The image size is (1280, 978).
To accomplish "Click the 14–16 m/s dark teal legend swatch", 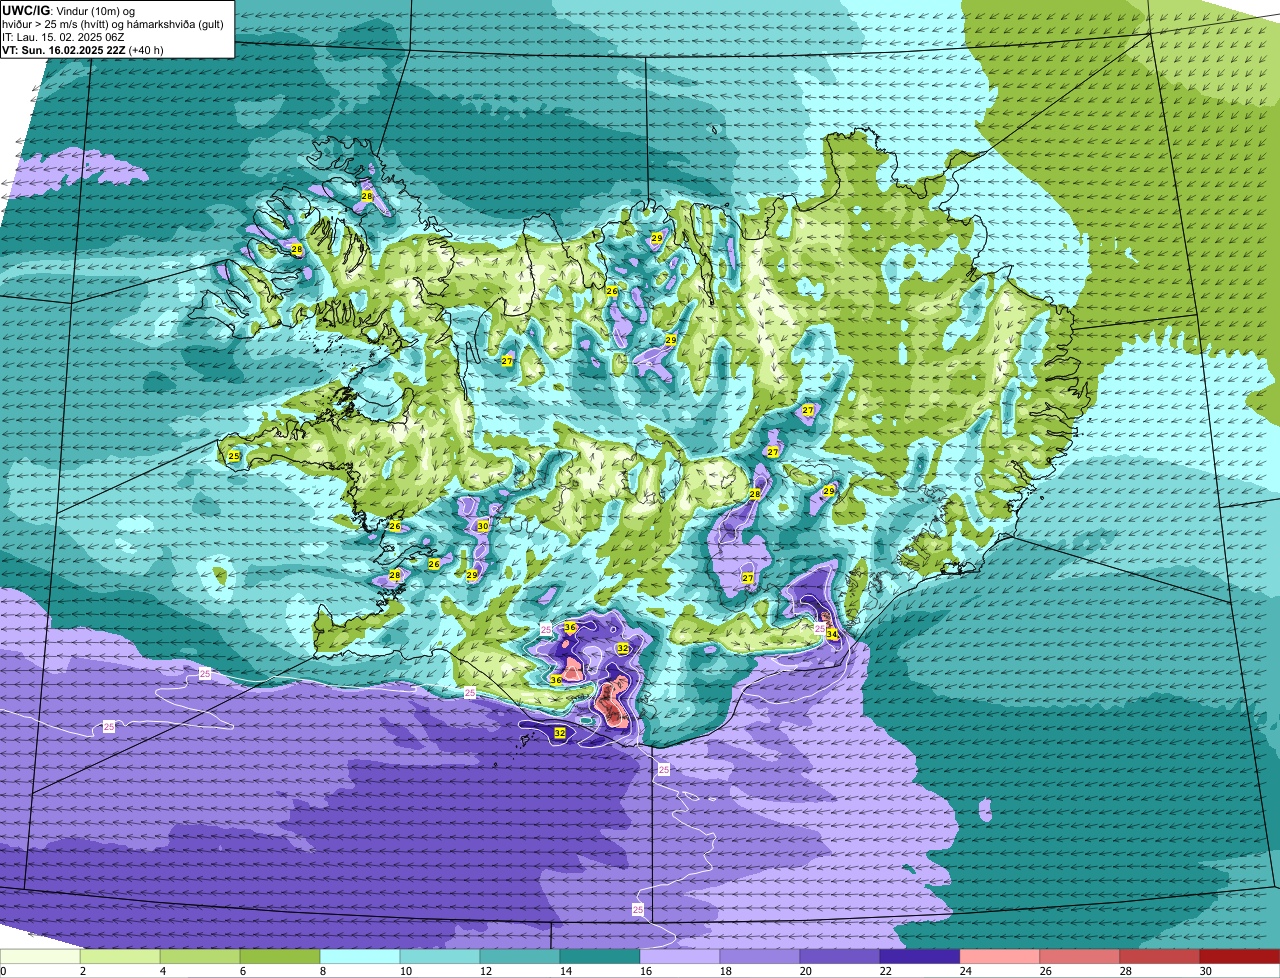I will click(600, 956).
